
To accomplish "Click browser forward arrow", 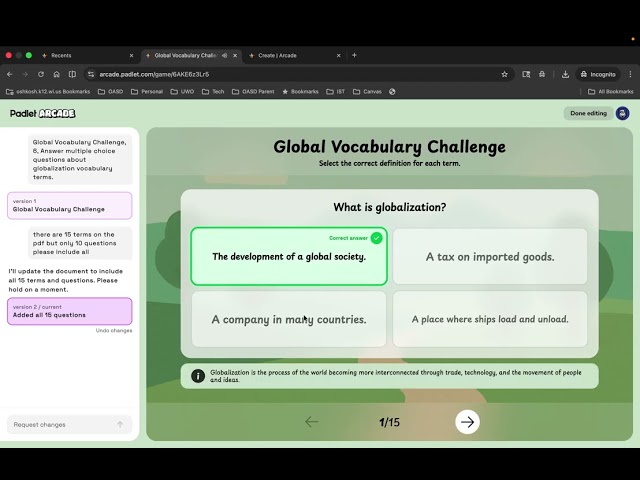I will click(x=25, y=74).
